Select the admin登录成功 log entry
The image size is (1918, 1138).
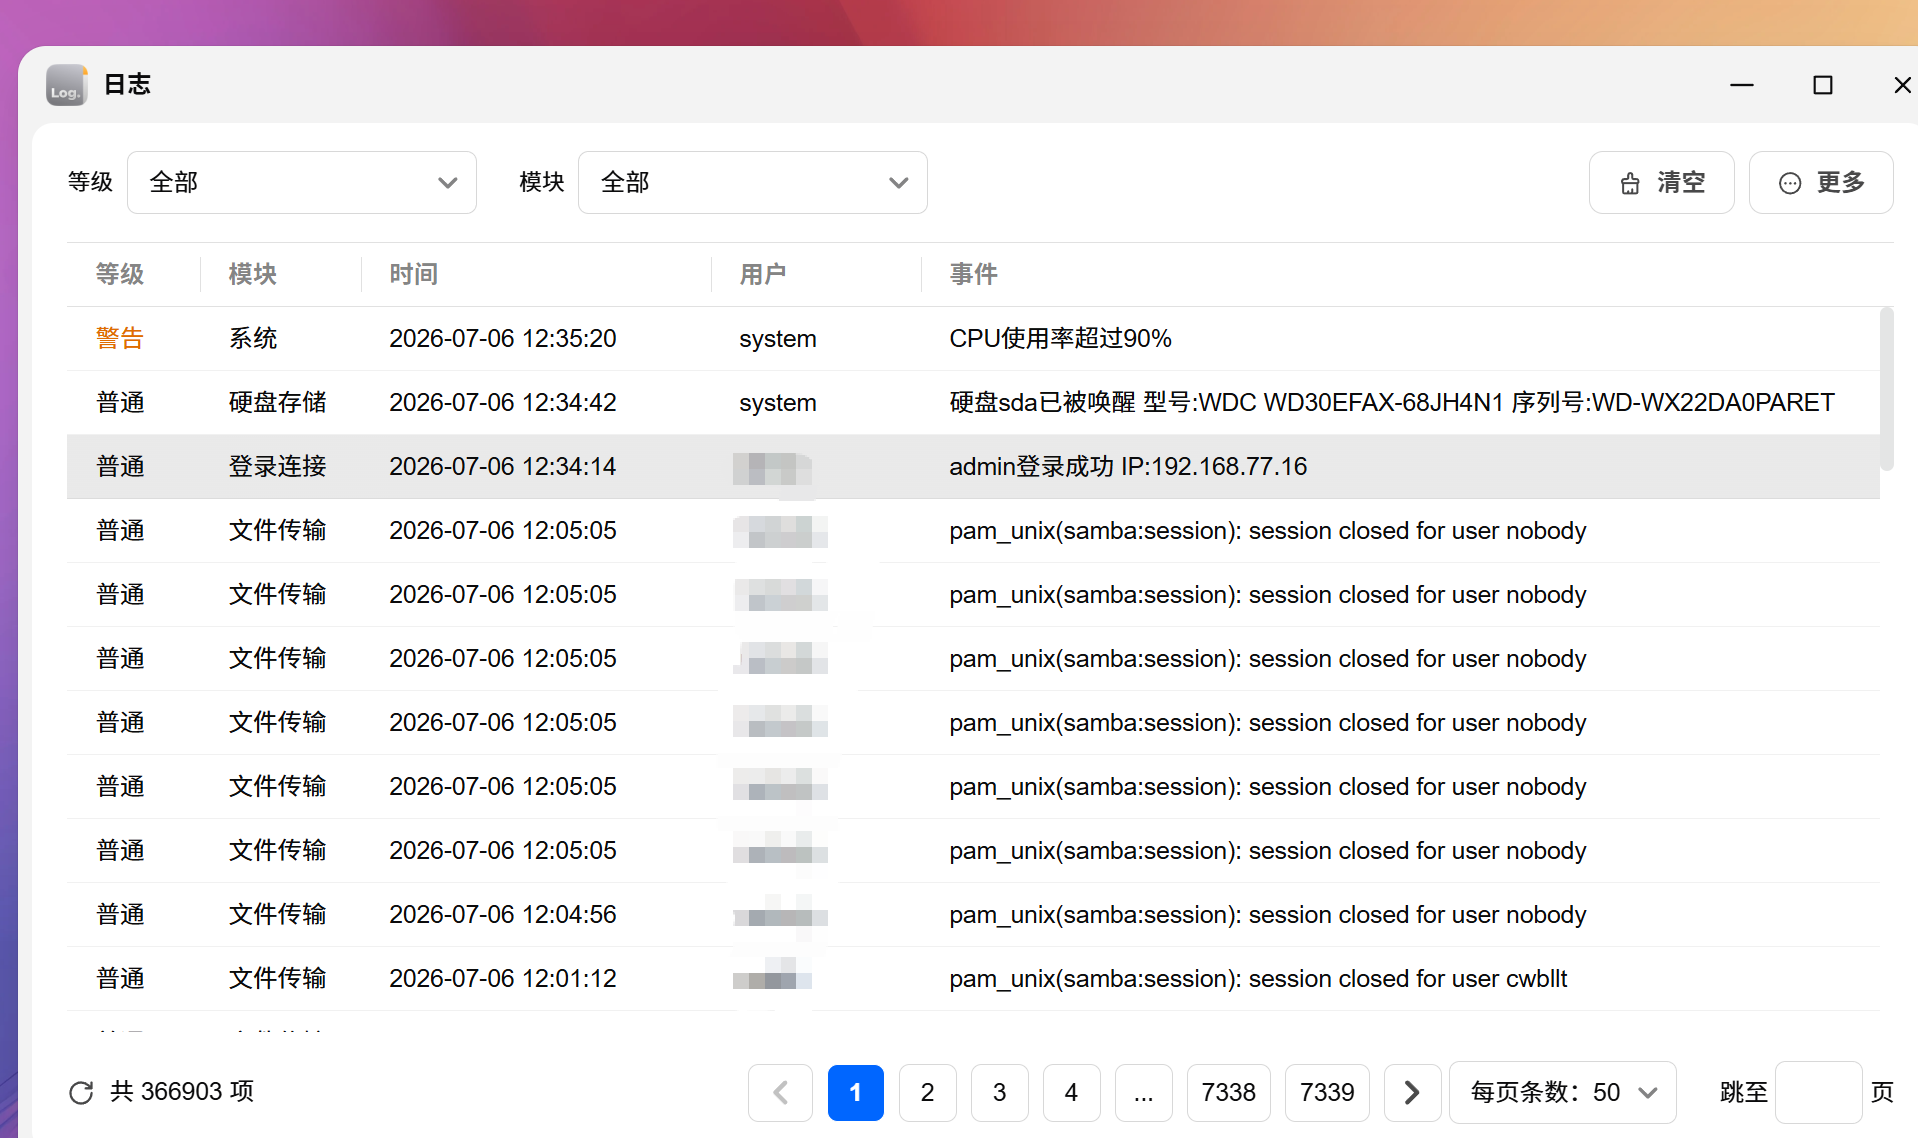click(973, 467)
